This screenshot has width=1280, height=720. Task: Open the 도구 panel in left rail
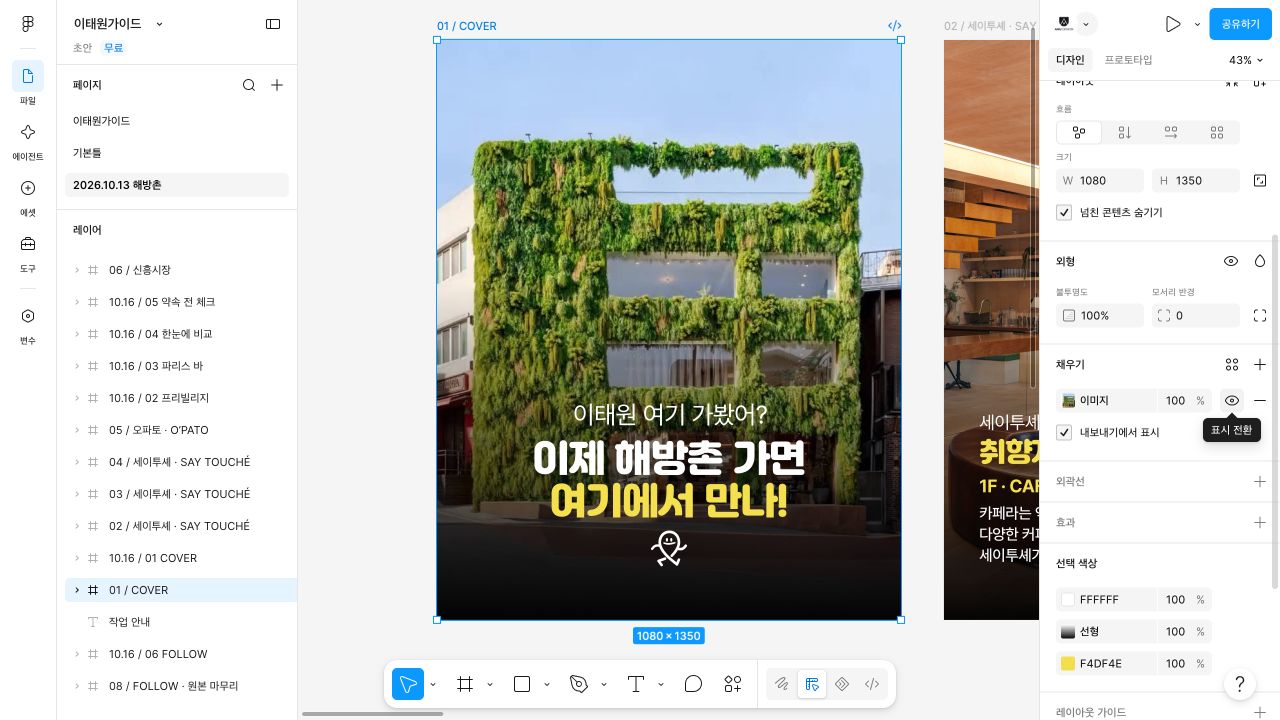tap(28, 252)
